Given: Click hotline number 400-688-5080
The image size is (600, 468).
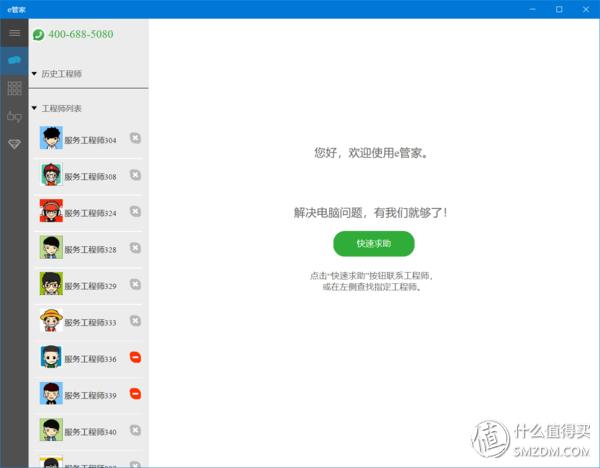Looking at the screenshot, I should coord(81,34).
